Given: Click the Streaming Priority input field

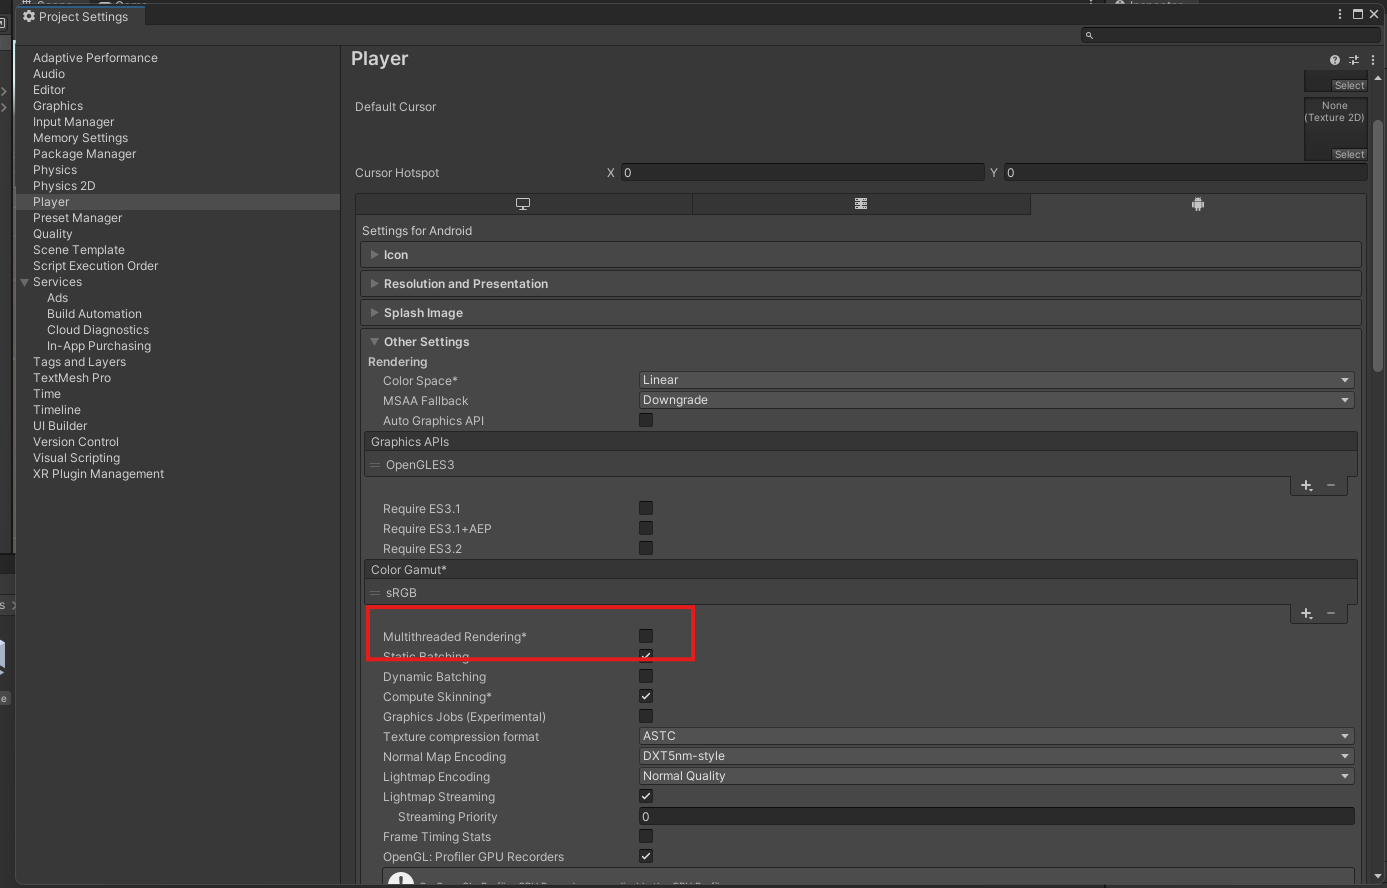Looking at the screenshot, I should pyautogui.click(x=996, y=817).
